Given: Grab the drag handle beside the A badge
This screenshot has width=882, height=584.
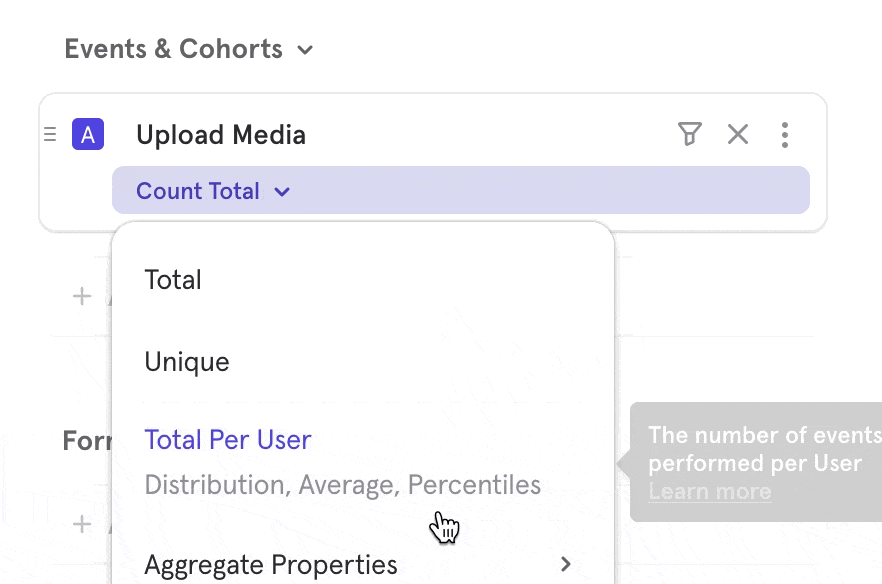Looking at the screenshot, I should point(50,135).
